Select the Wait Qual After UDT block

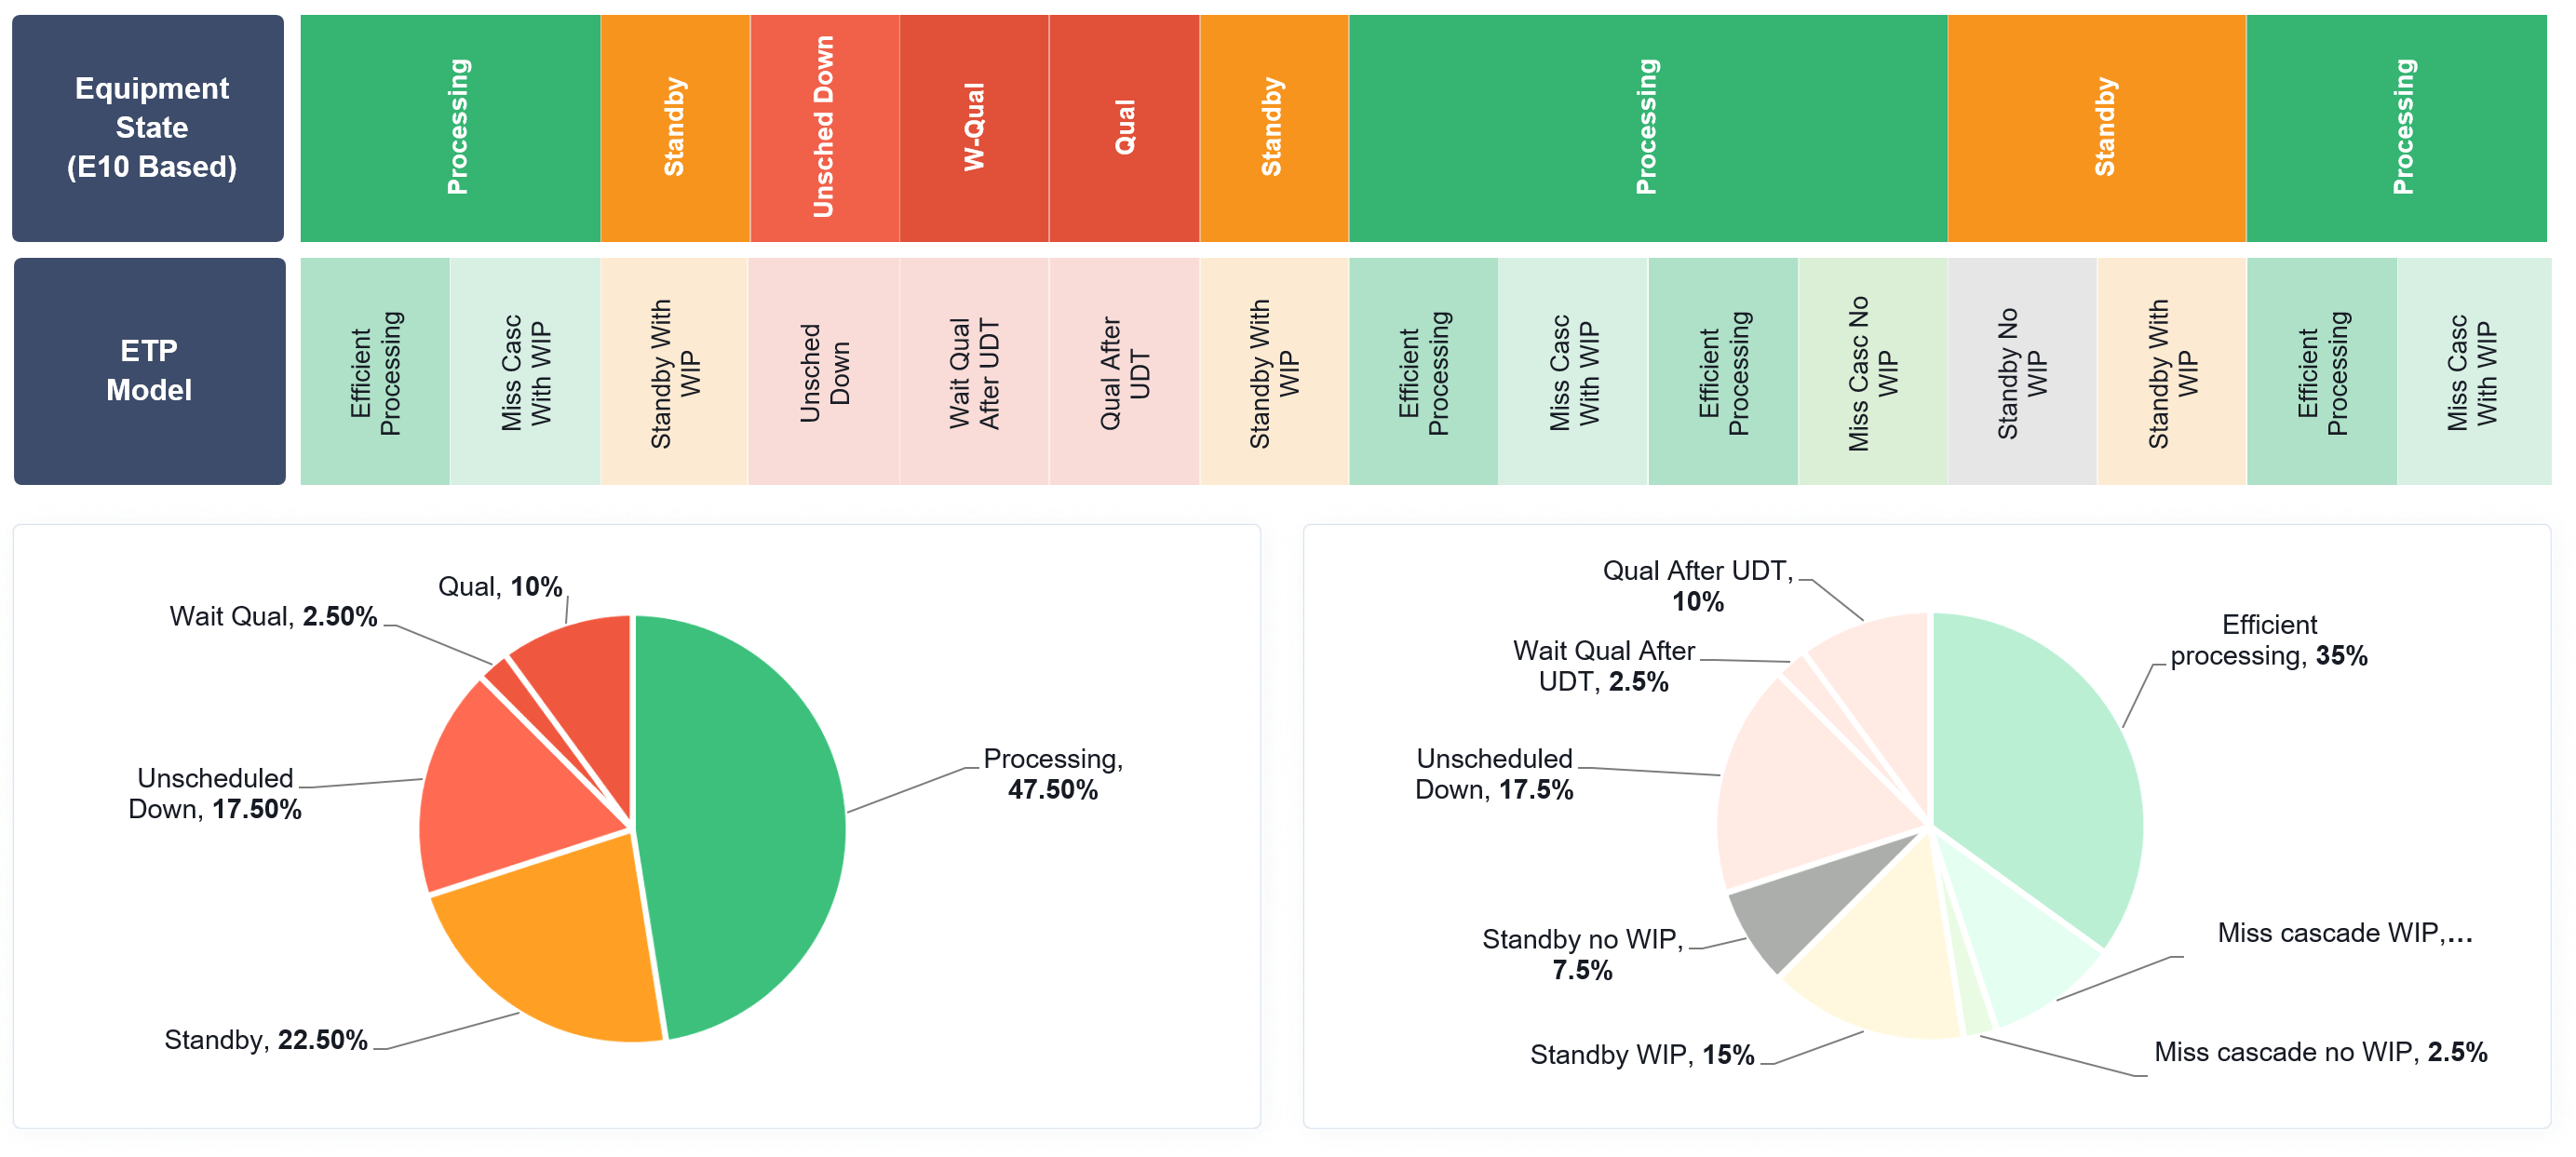click(x=974, y=372)
